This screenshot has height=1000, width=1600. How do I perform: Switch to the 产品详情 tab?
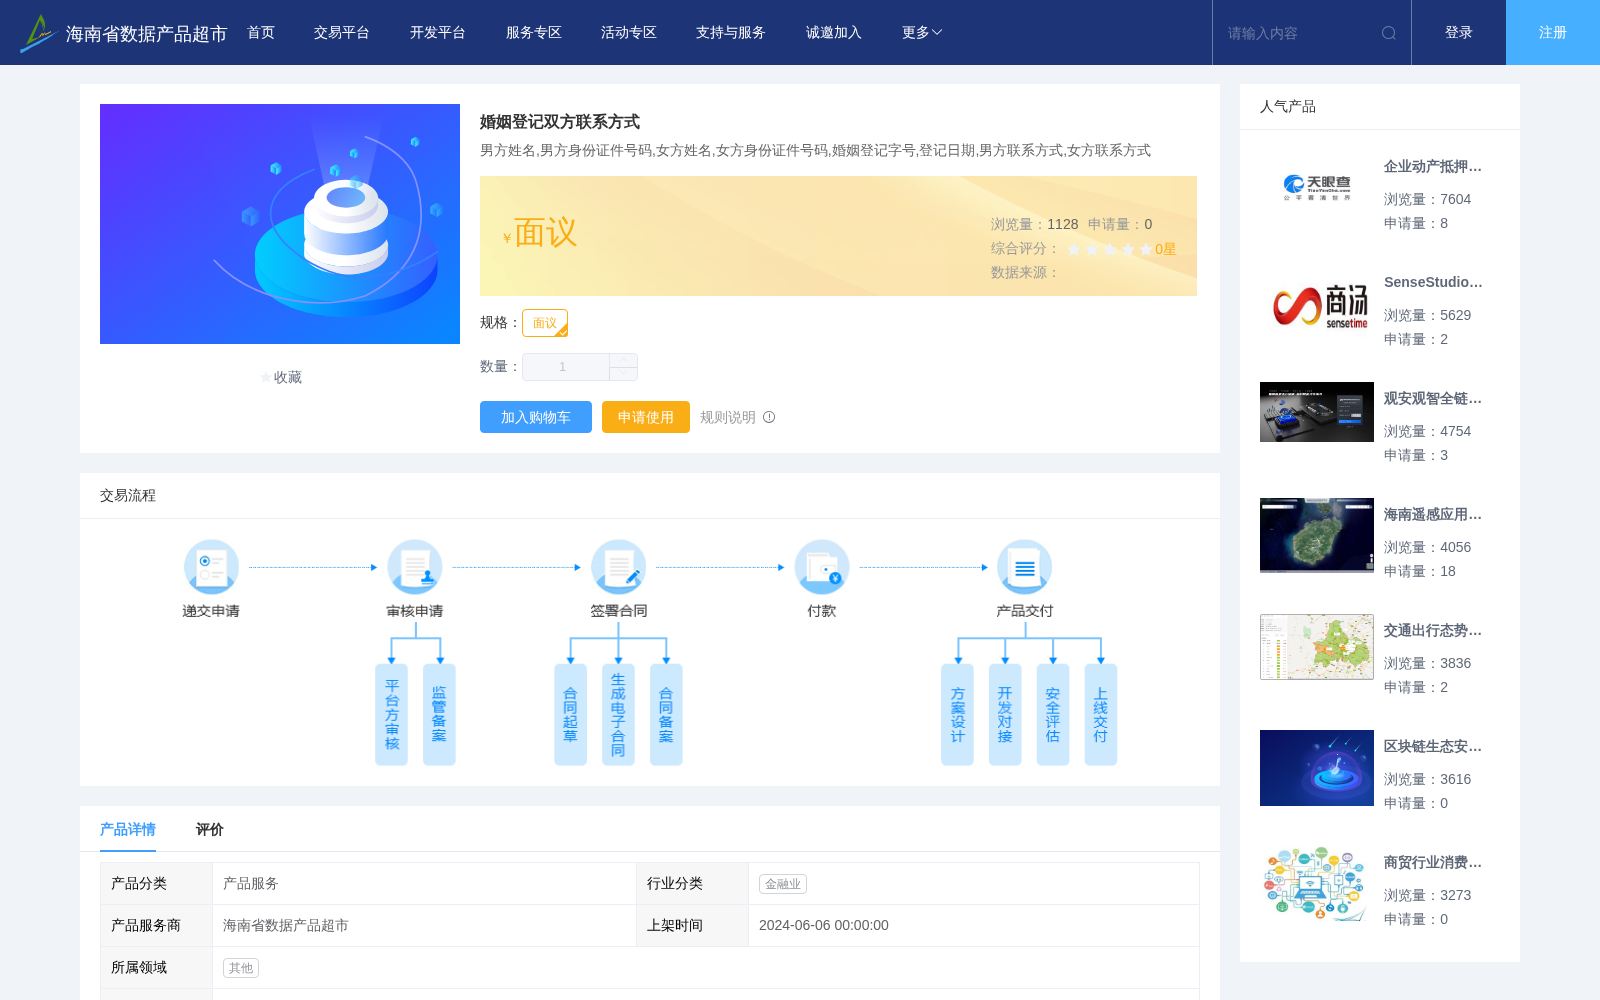(128, 829)
